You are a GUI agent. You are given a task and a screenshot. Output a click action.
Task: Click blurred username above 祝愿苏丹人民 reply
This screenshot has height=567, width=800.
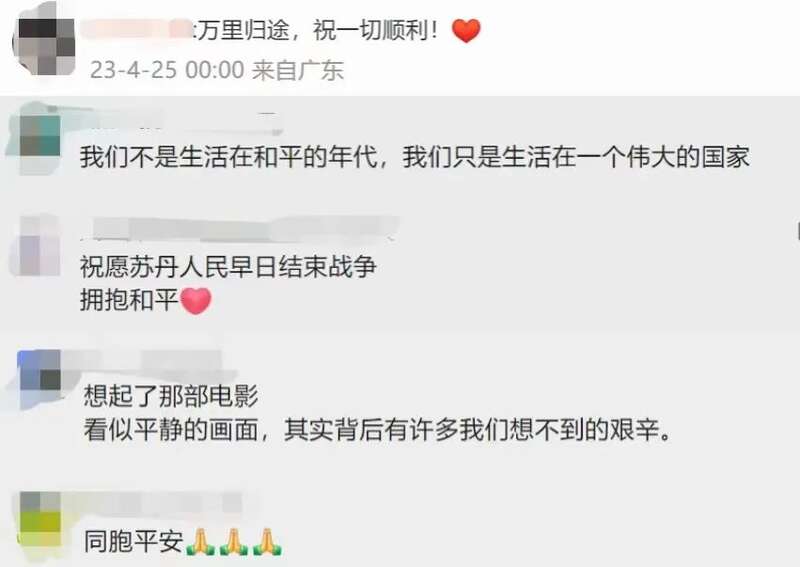pos(240,229)
